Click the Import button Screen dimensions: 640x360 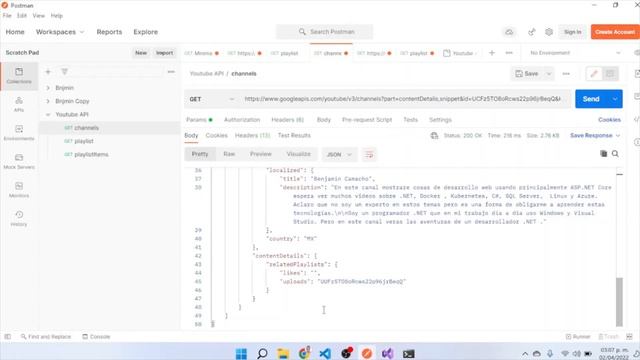(164, 53)
